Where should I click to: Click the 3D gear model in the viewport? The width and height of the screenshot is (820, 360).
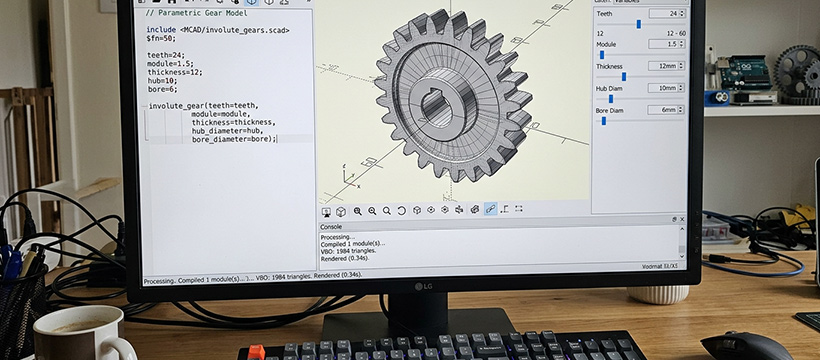453,95
